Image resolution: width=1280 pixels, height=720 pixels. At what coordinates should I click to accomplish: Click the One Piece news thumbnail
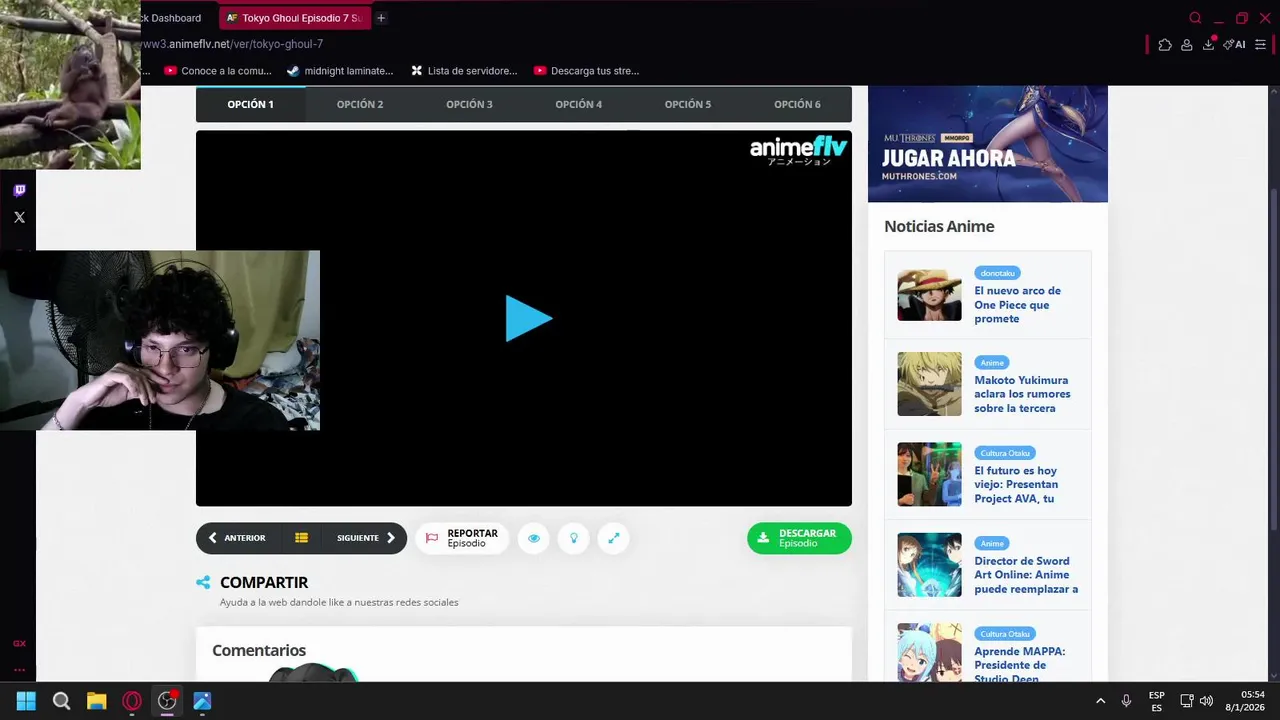click(929, 294)
